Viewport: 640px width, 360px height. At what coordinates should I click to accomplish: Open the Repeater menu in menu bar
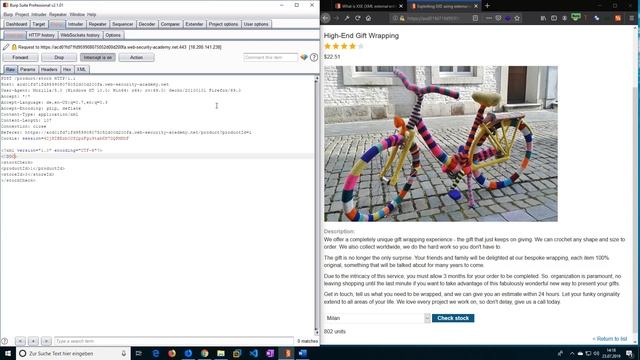pos(58,14)
